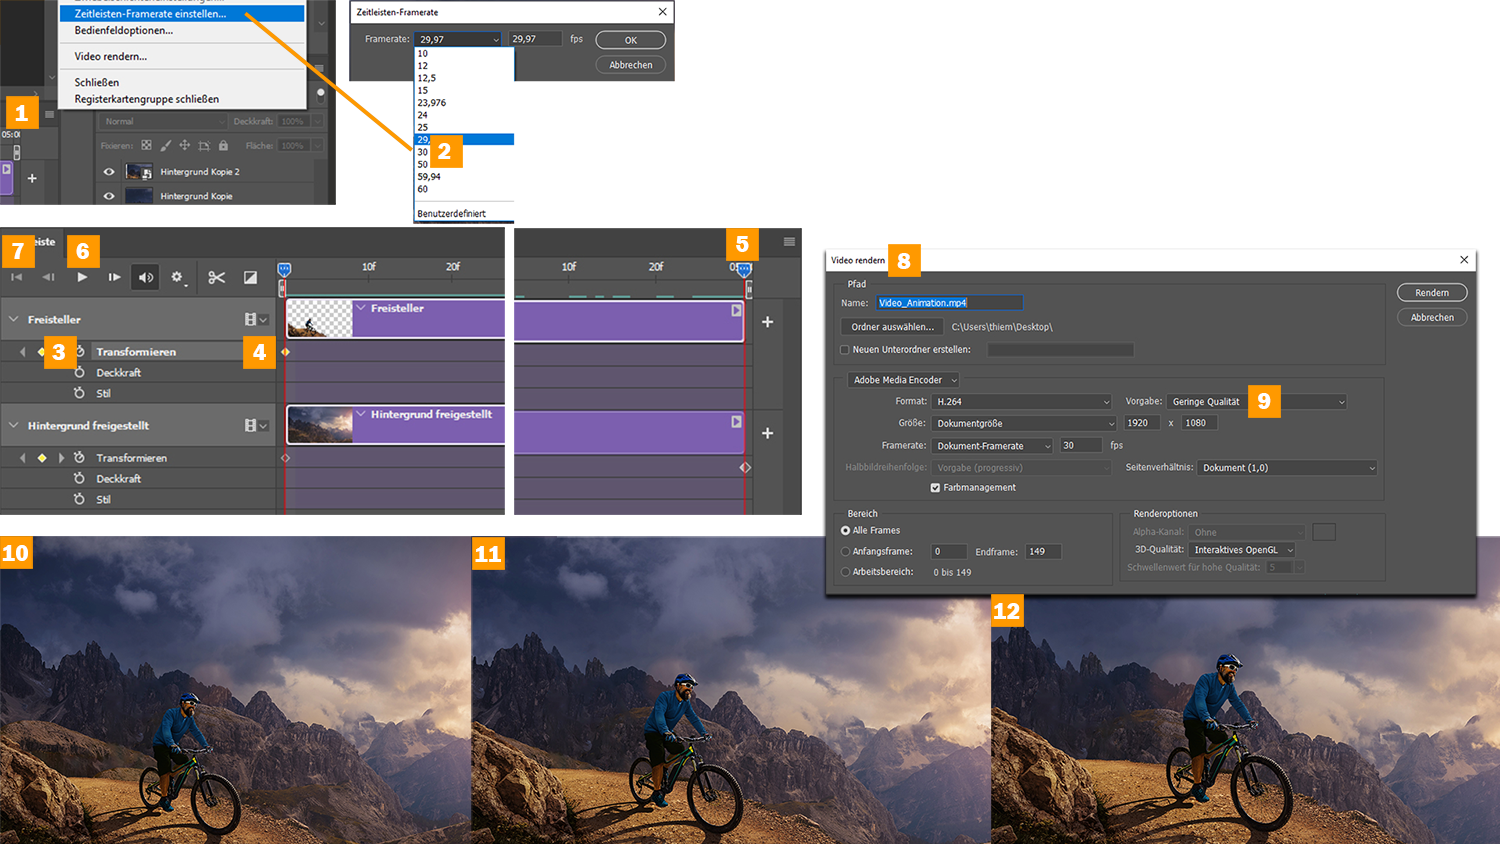Step to next frame in timeline

click(114, 277)
